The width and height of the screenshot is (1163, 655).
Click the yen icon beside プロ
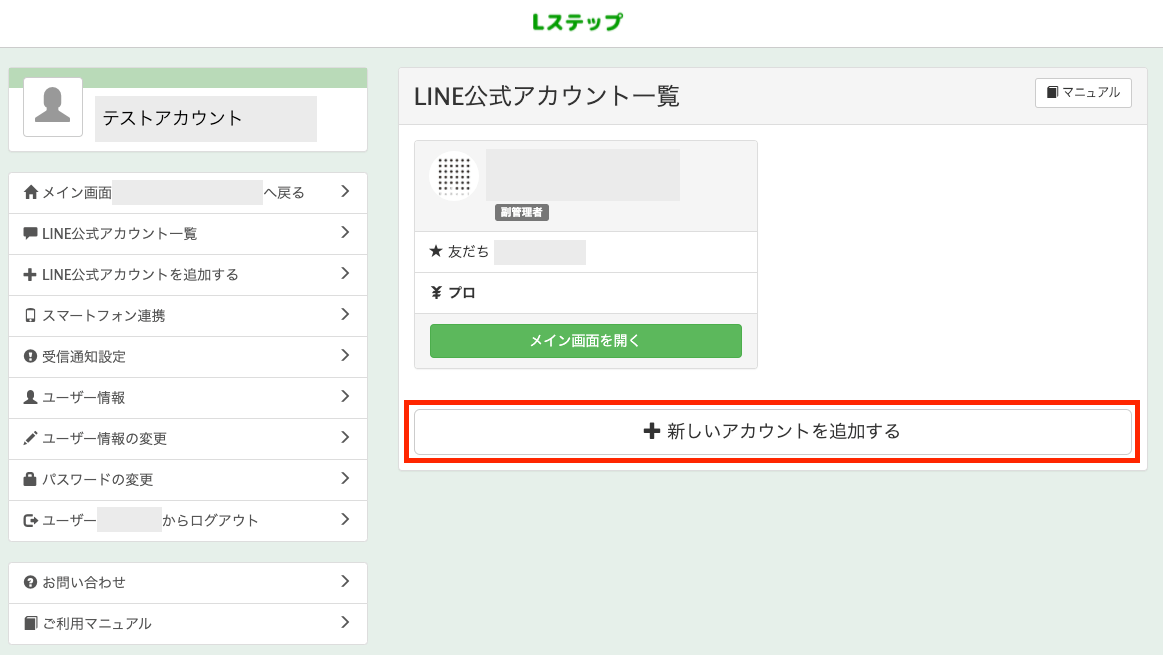coord(436,293)
